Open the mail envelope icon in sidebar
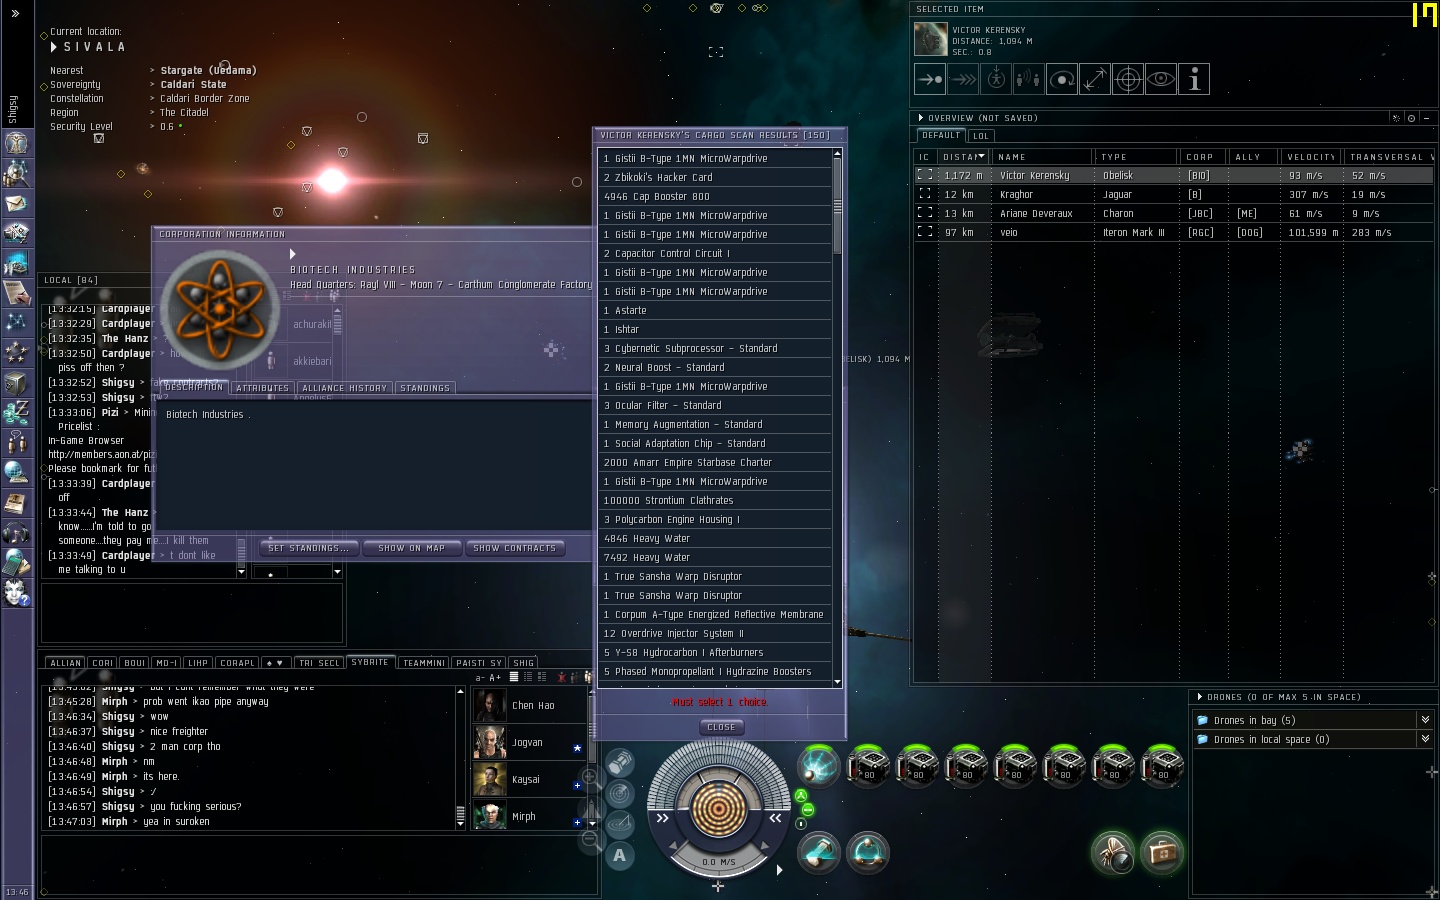1440x900 pixels. pyautogui.click(x=16, y=203)
